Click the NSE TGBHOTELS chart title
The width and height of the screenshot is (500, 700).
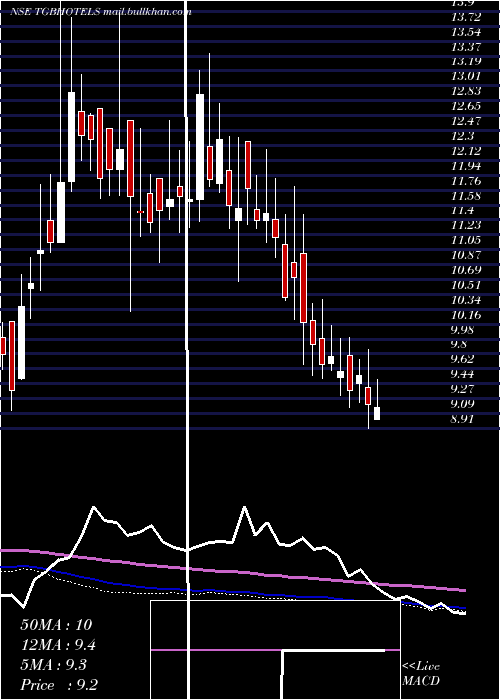click(x=100, y=12)
